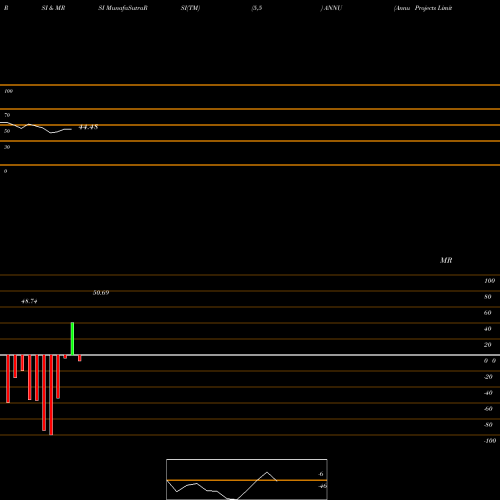This screenshot has width=500, height=500.
Task: Select the tallest red MR bar
Action: [x=51, y=395]
